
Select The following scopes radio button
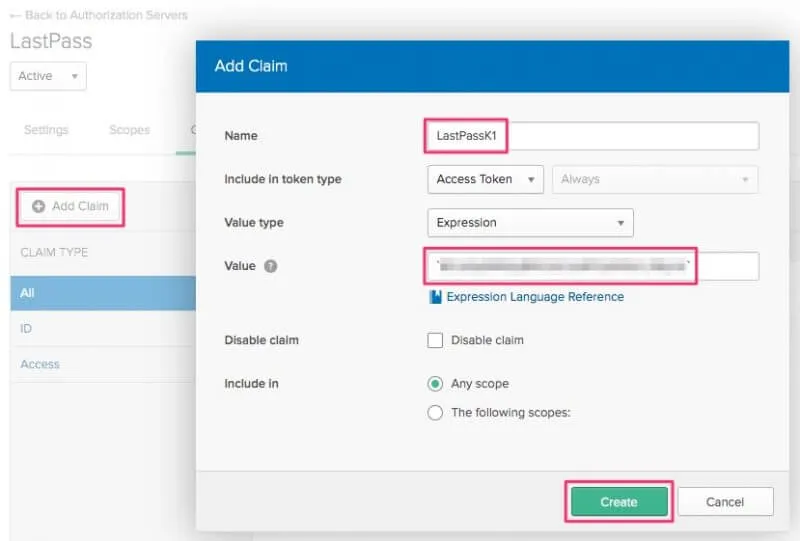coord(435,412)
